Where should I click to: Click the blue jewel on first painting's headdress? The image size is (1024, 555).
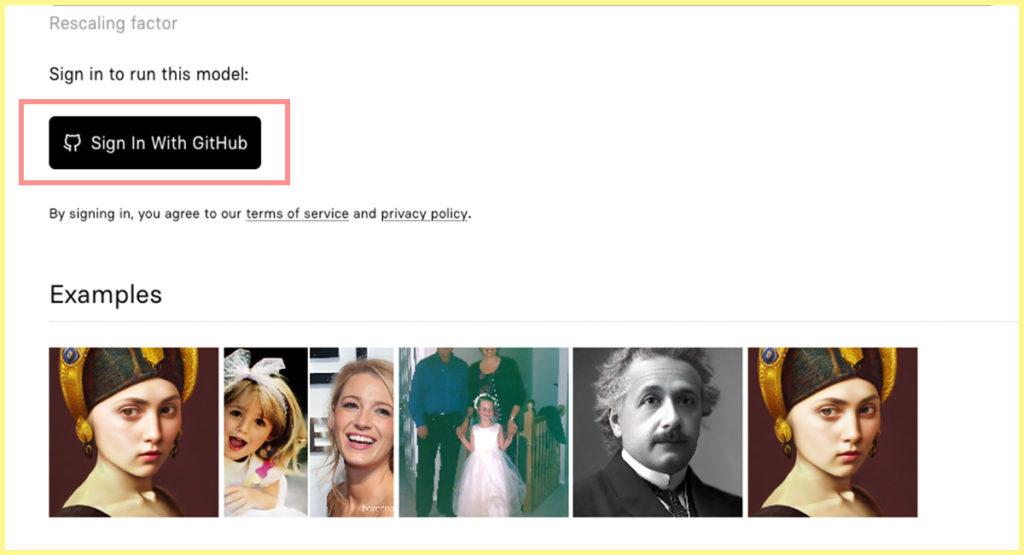tap(70, 356)
